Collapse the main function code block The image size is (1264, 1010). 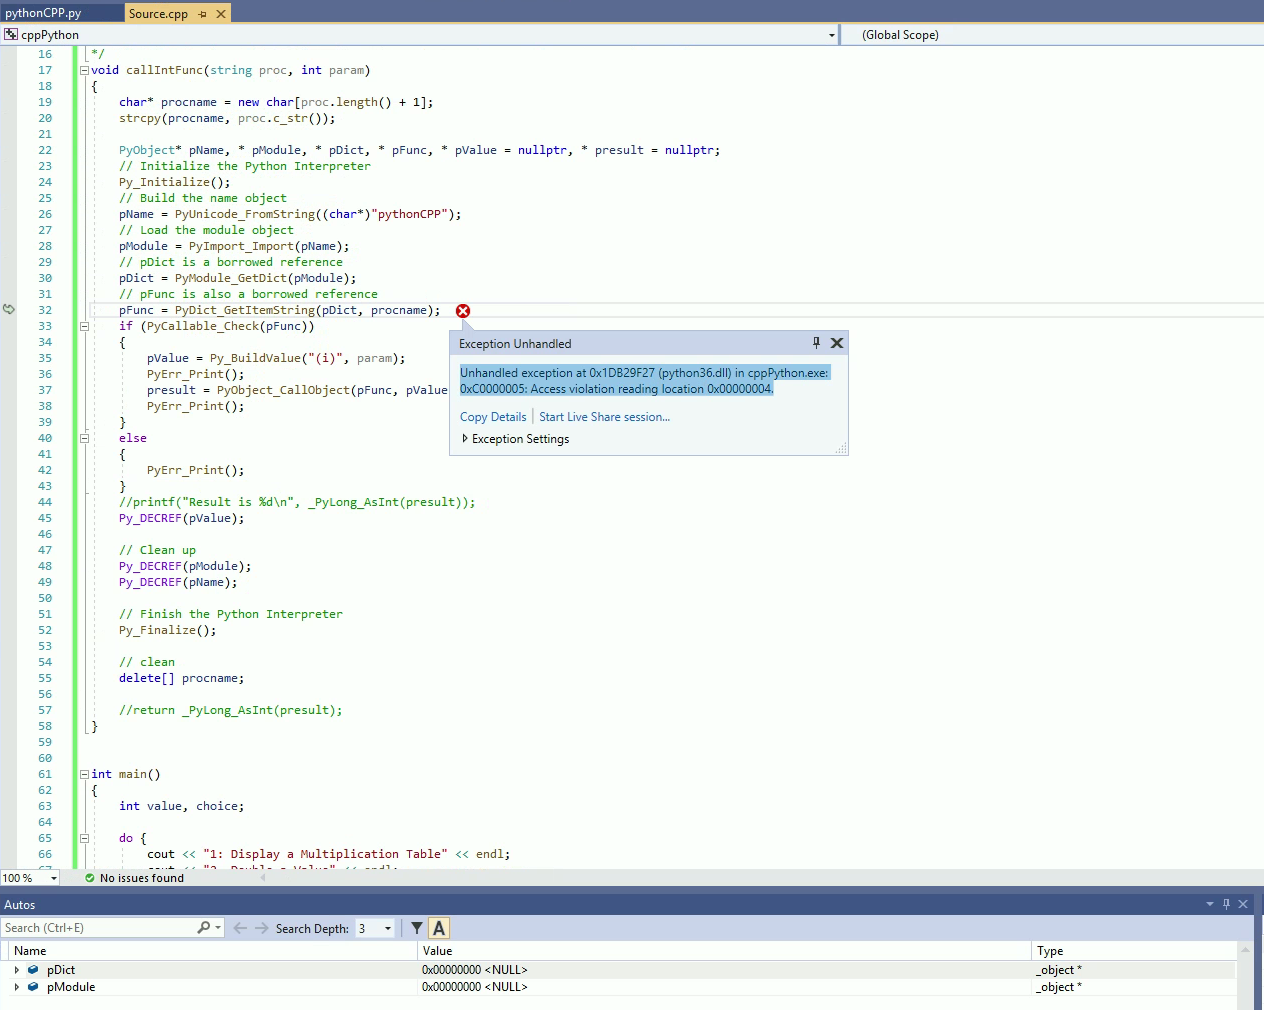click(x=84, y=774)
